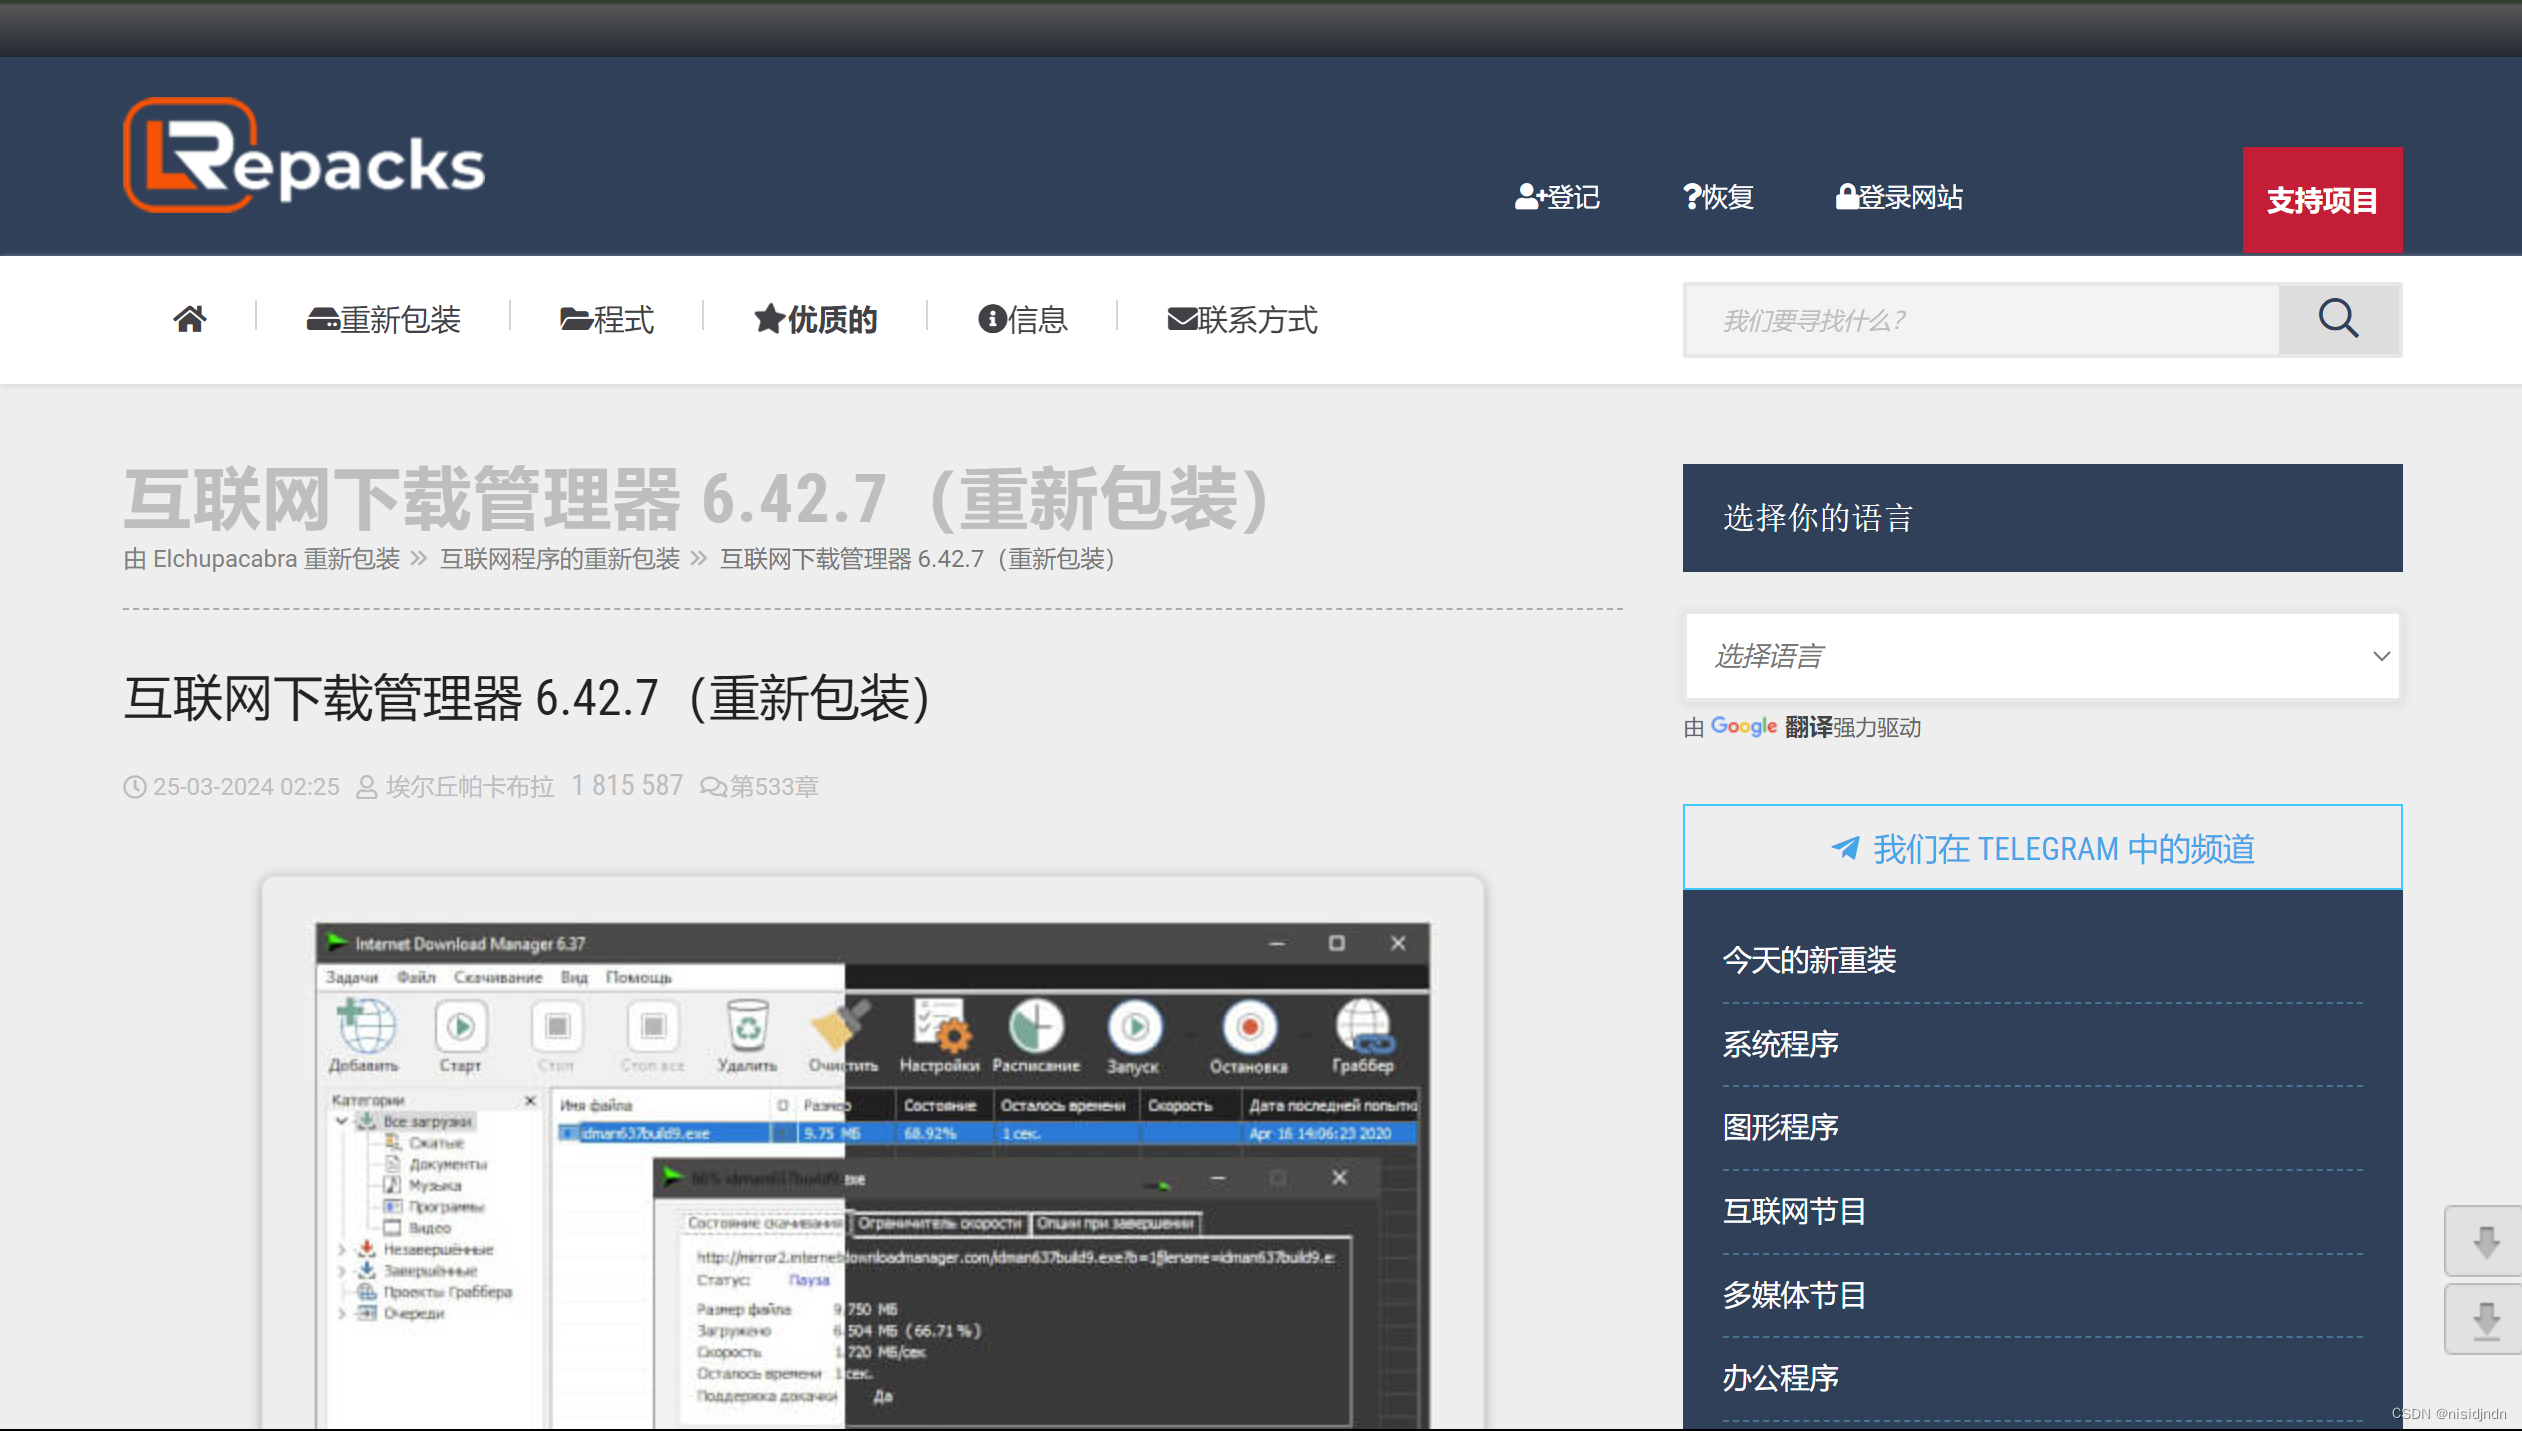2522x1431 pixels.
Task: Open the 程式 menu item
Action: (x=606, y=319)
